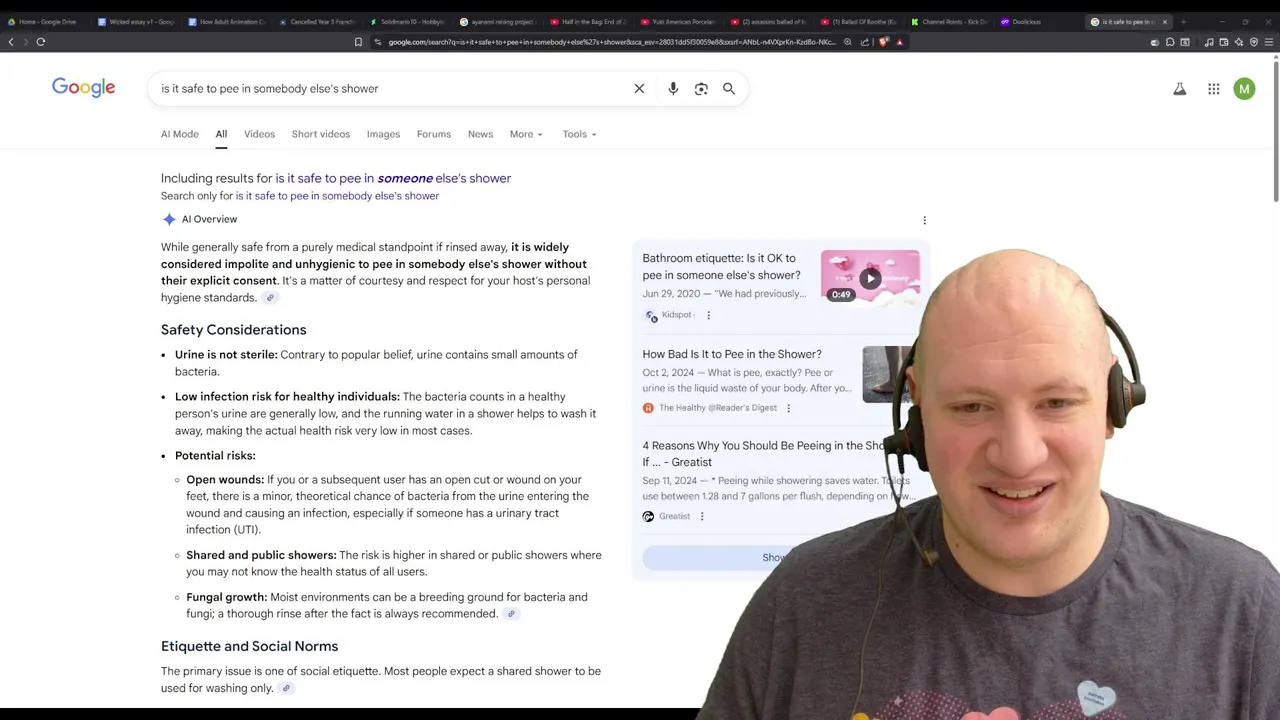Screen dimensions: 1280x720
Task: Switch to Images results tab
Action: (x=383, y=134)
